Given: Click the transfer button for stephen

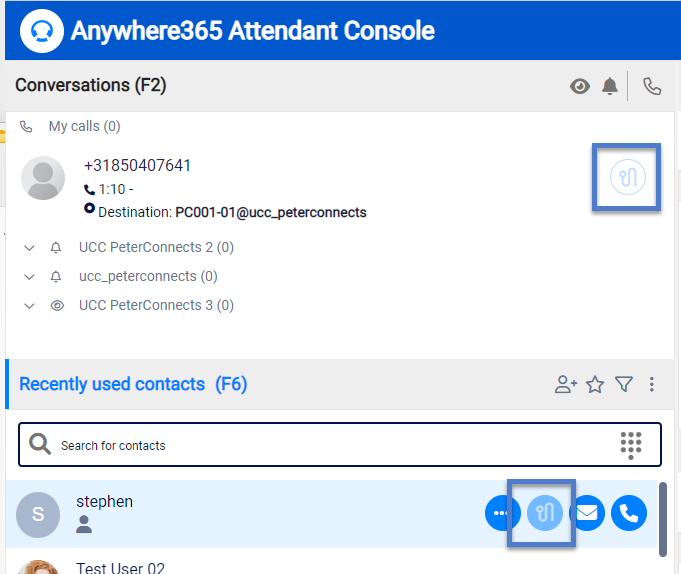Looking at the screenshot, I should click(544, 514).
